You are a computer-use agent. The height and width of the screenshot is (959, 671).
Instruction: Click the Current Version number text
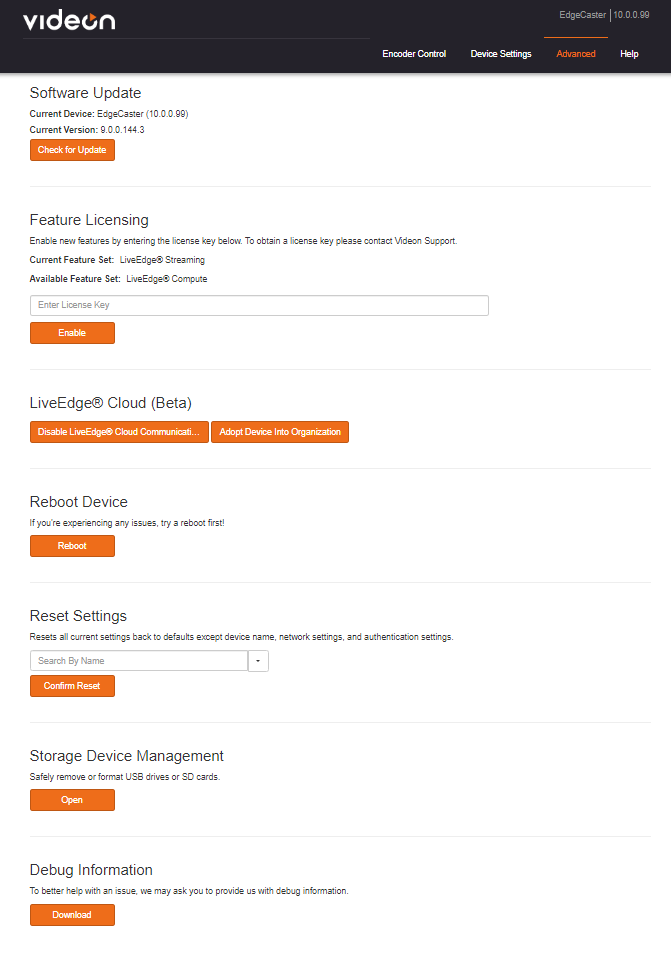[x=122, y=130]
